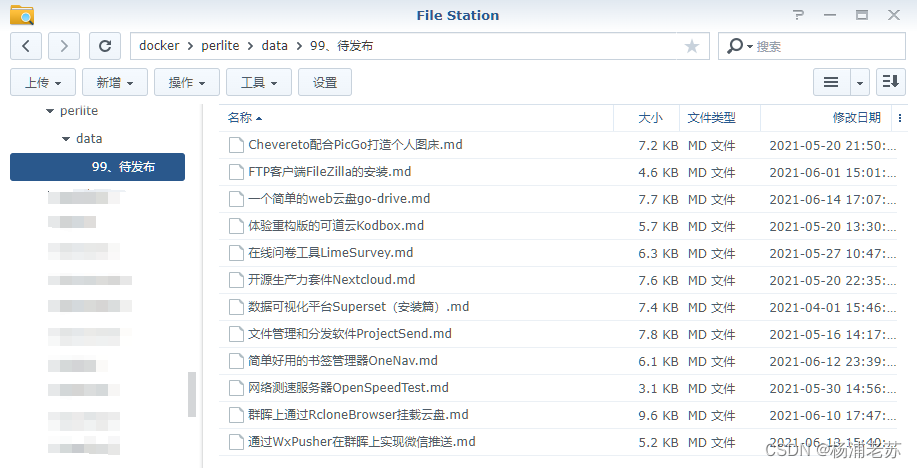Click the search magnifier icon
The height and width of the screenshot is (468, 917).
pyautogui.click(x=735, y=46)
